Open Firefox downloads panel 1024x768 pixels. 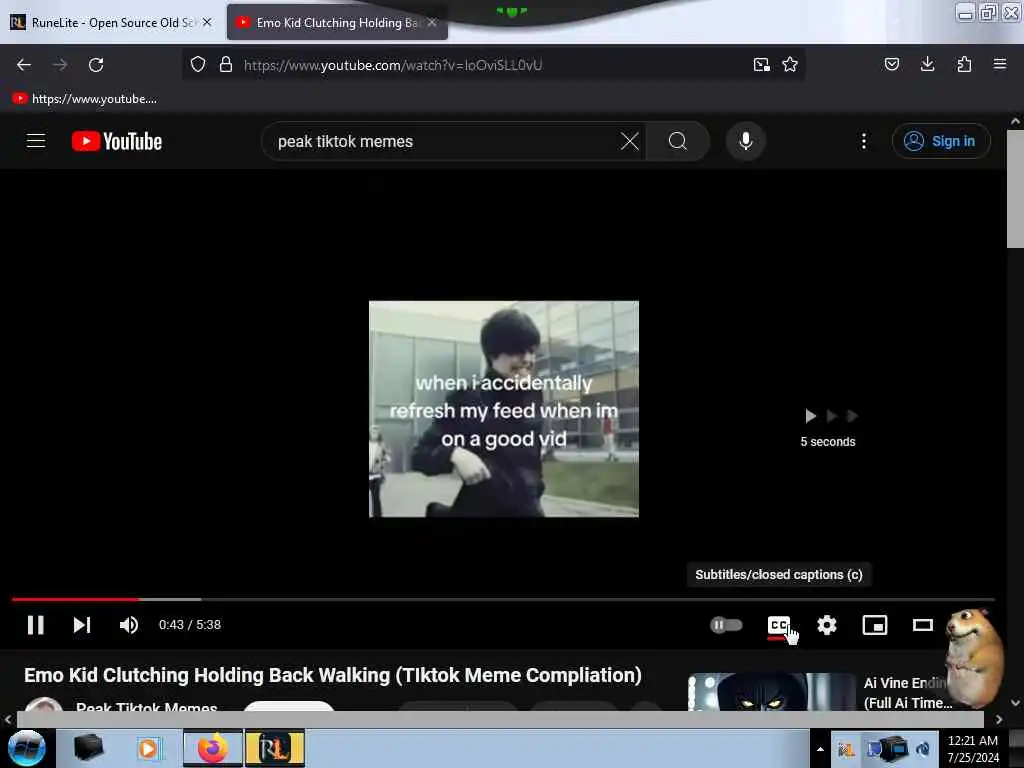pyautogui.click(x=927, y=64)
